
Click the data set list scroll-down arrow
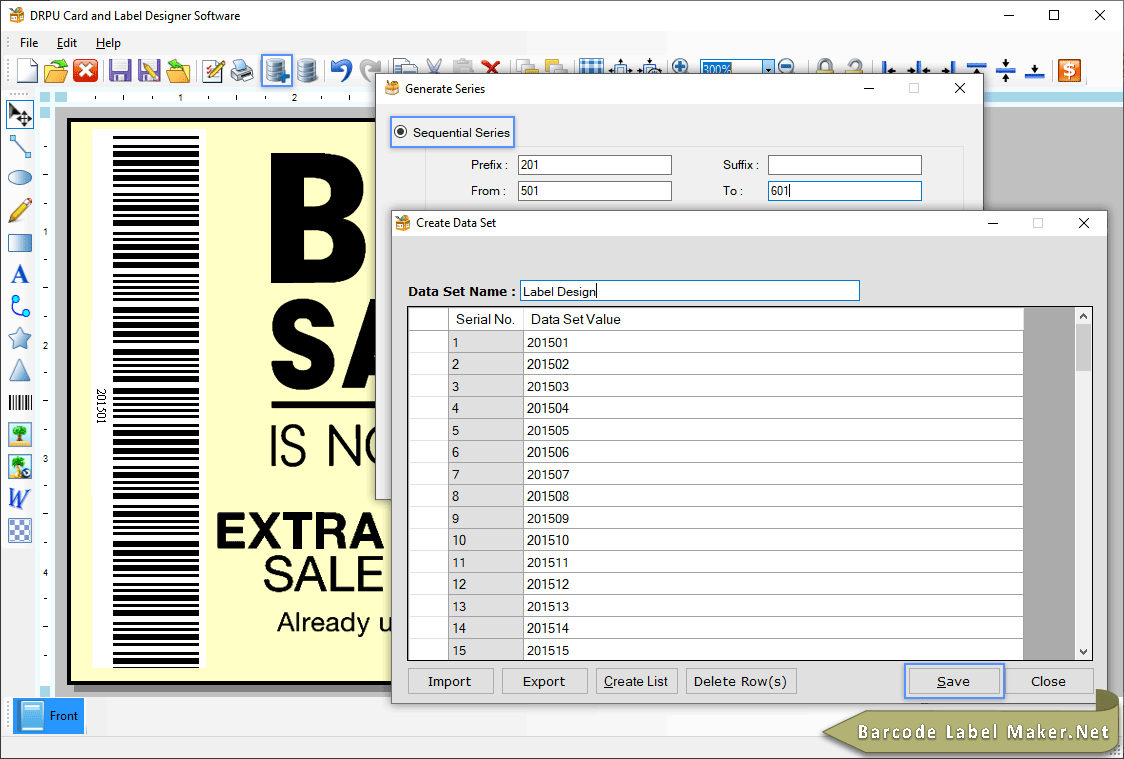[1083, 651]
